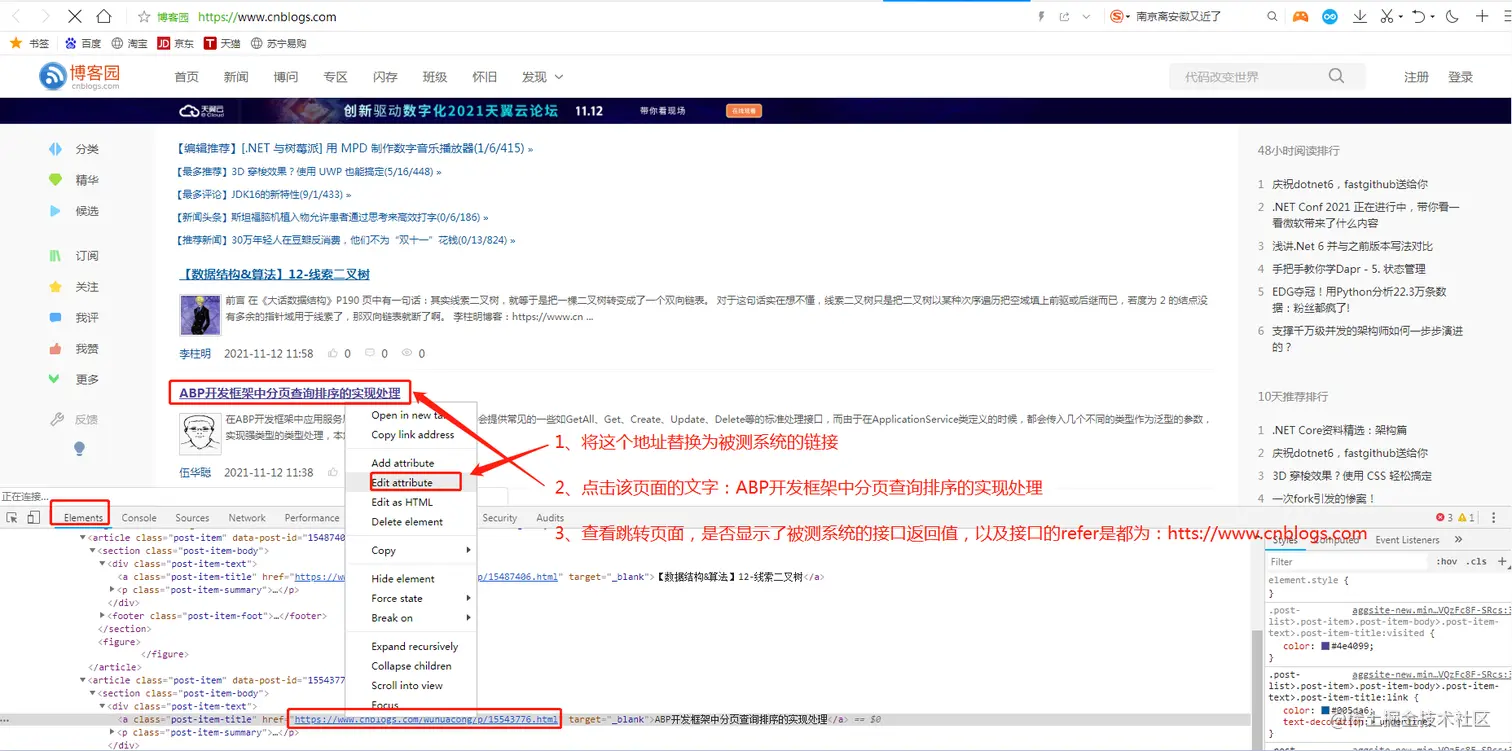1512x751 pixels.
Task: Click the browser stop-loading X button
Action: point(76,17)
